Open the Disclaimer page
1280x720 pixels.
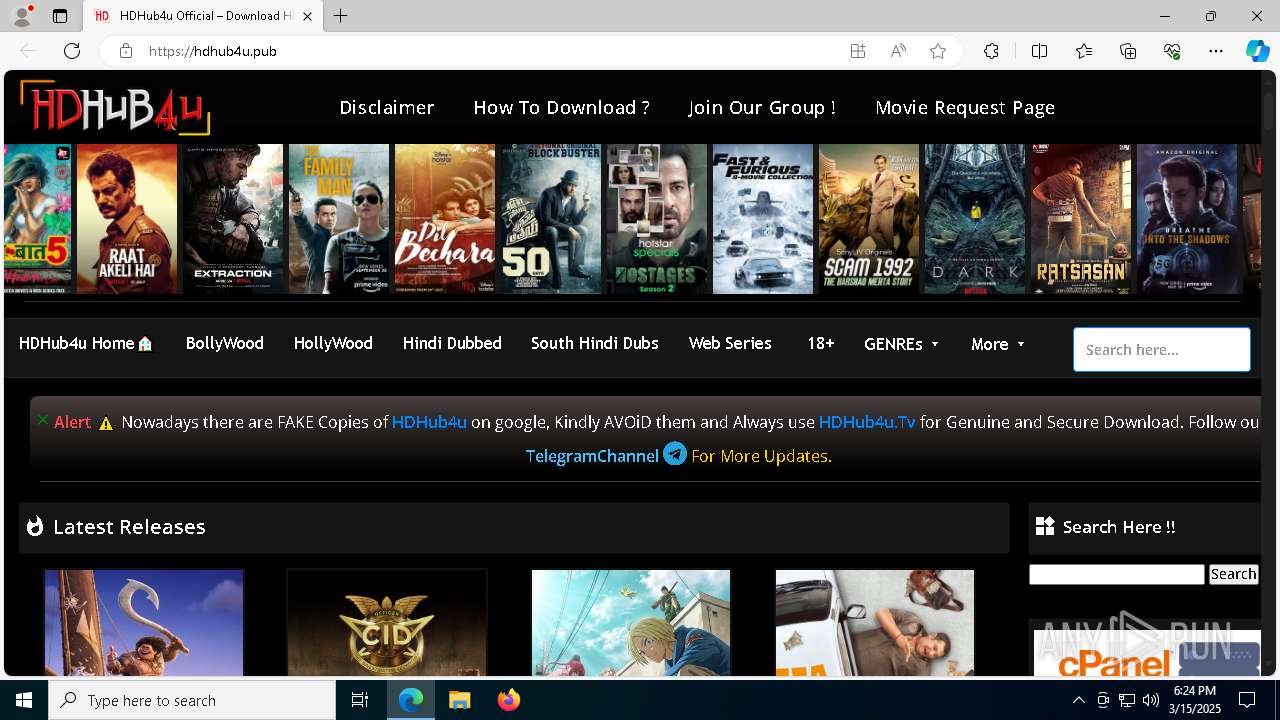coord(387,107)
